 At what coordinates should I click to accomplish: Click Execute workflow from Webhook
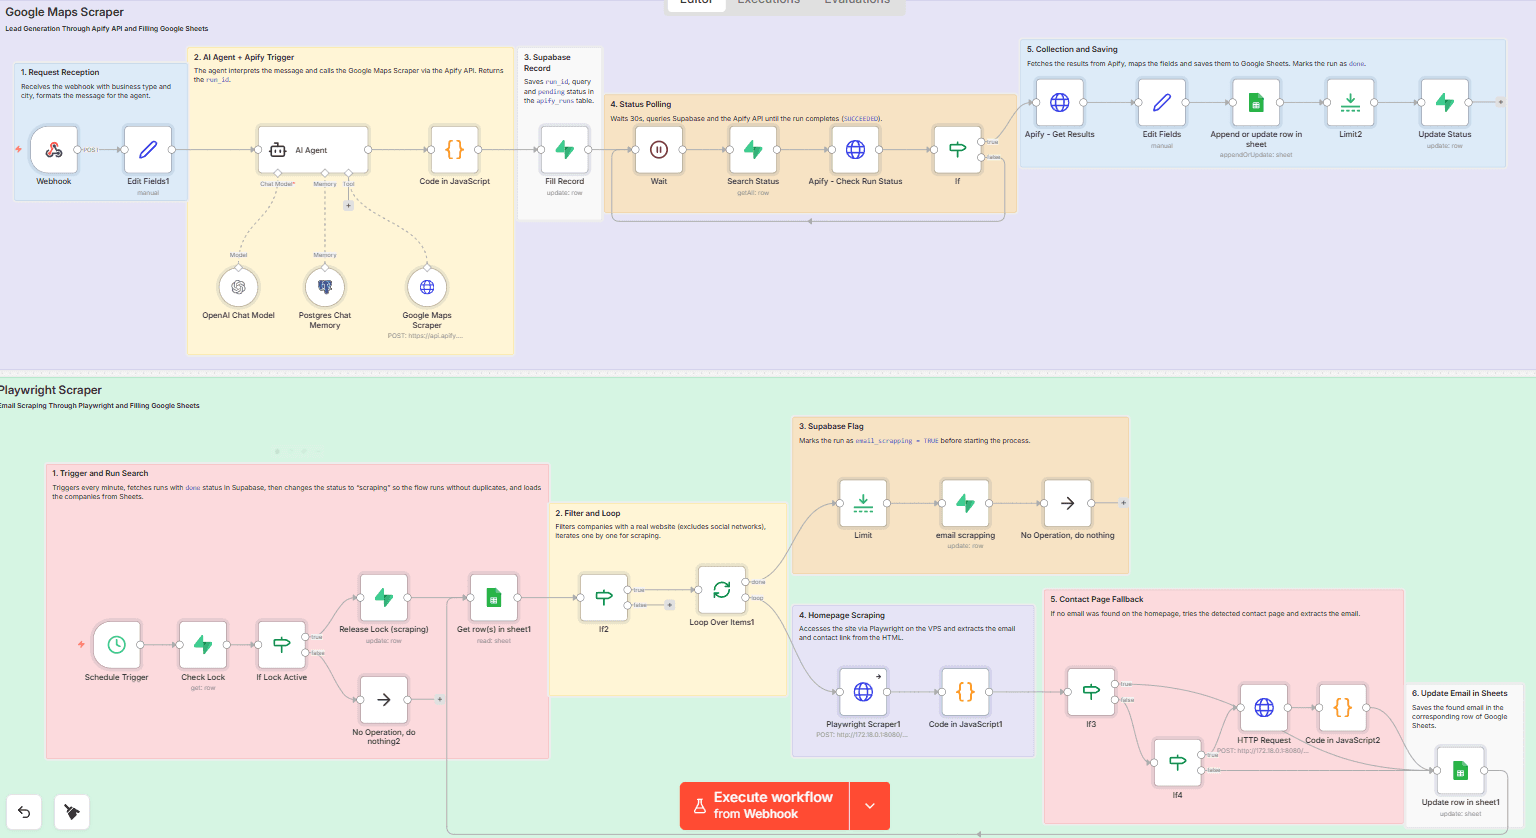[765, 806]
